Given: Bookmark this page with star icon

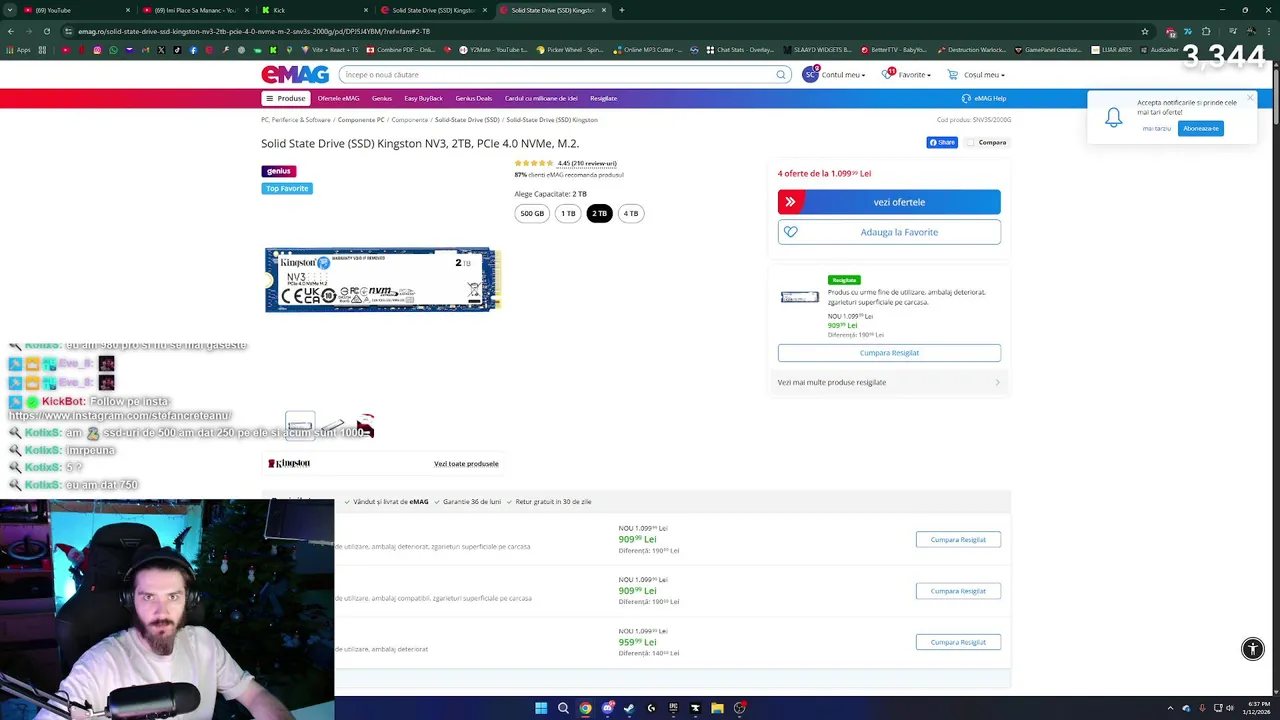Looking at the screenshot, I should [1145, 31].
